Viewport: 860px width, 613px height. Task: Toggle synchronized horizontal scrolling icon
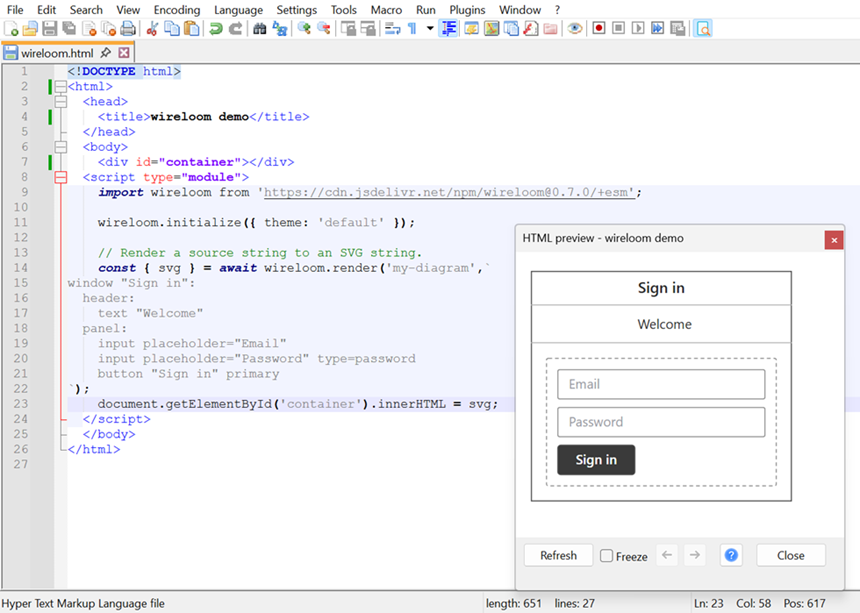click(x=367, y=29)
